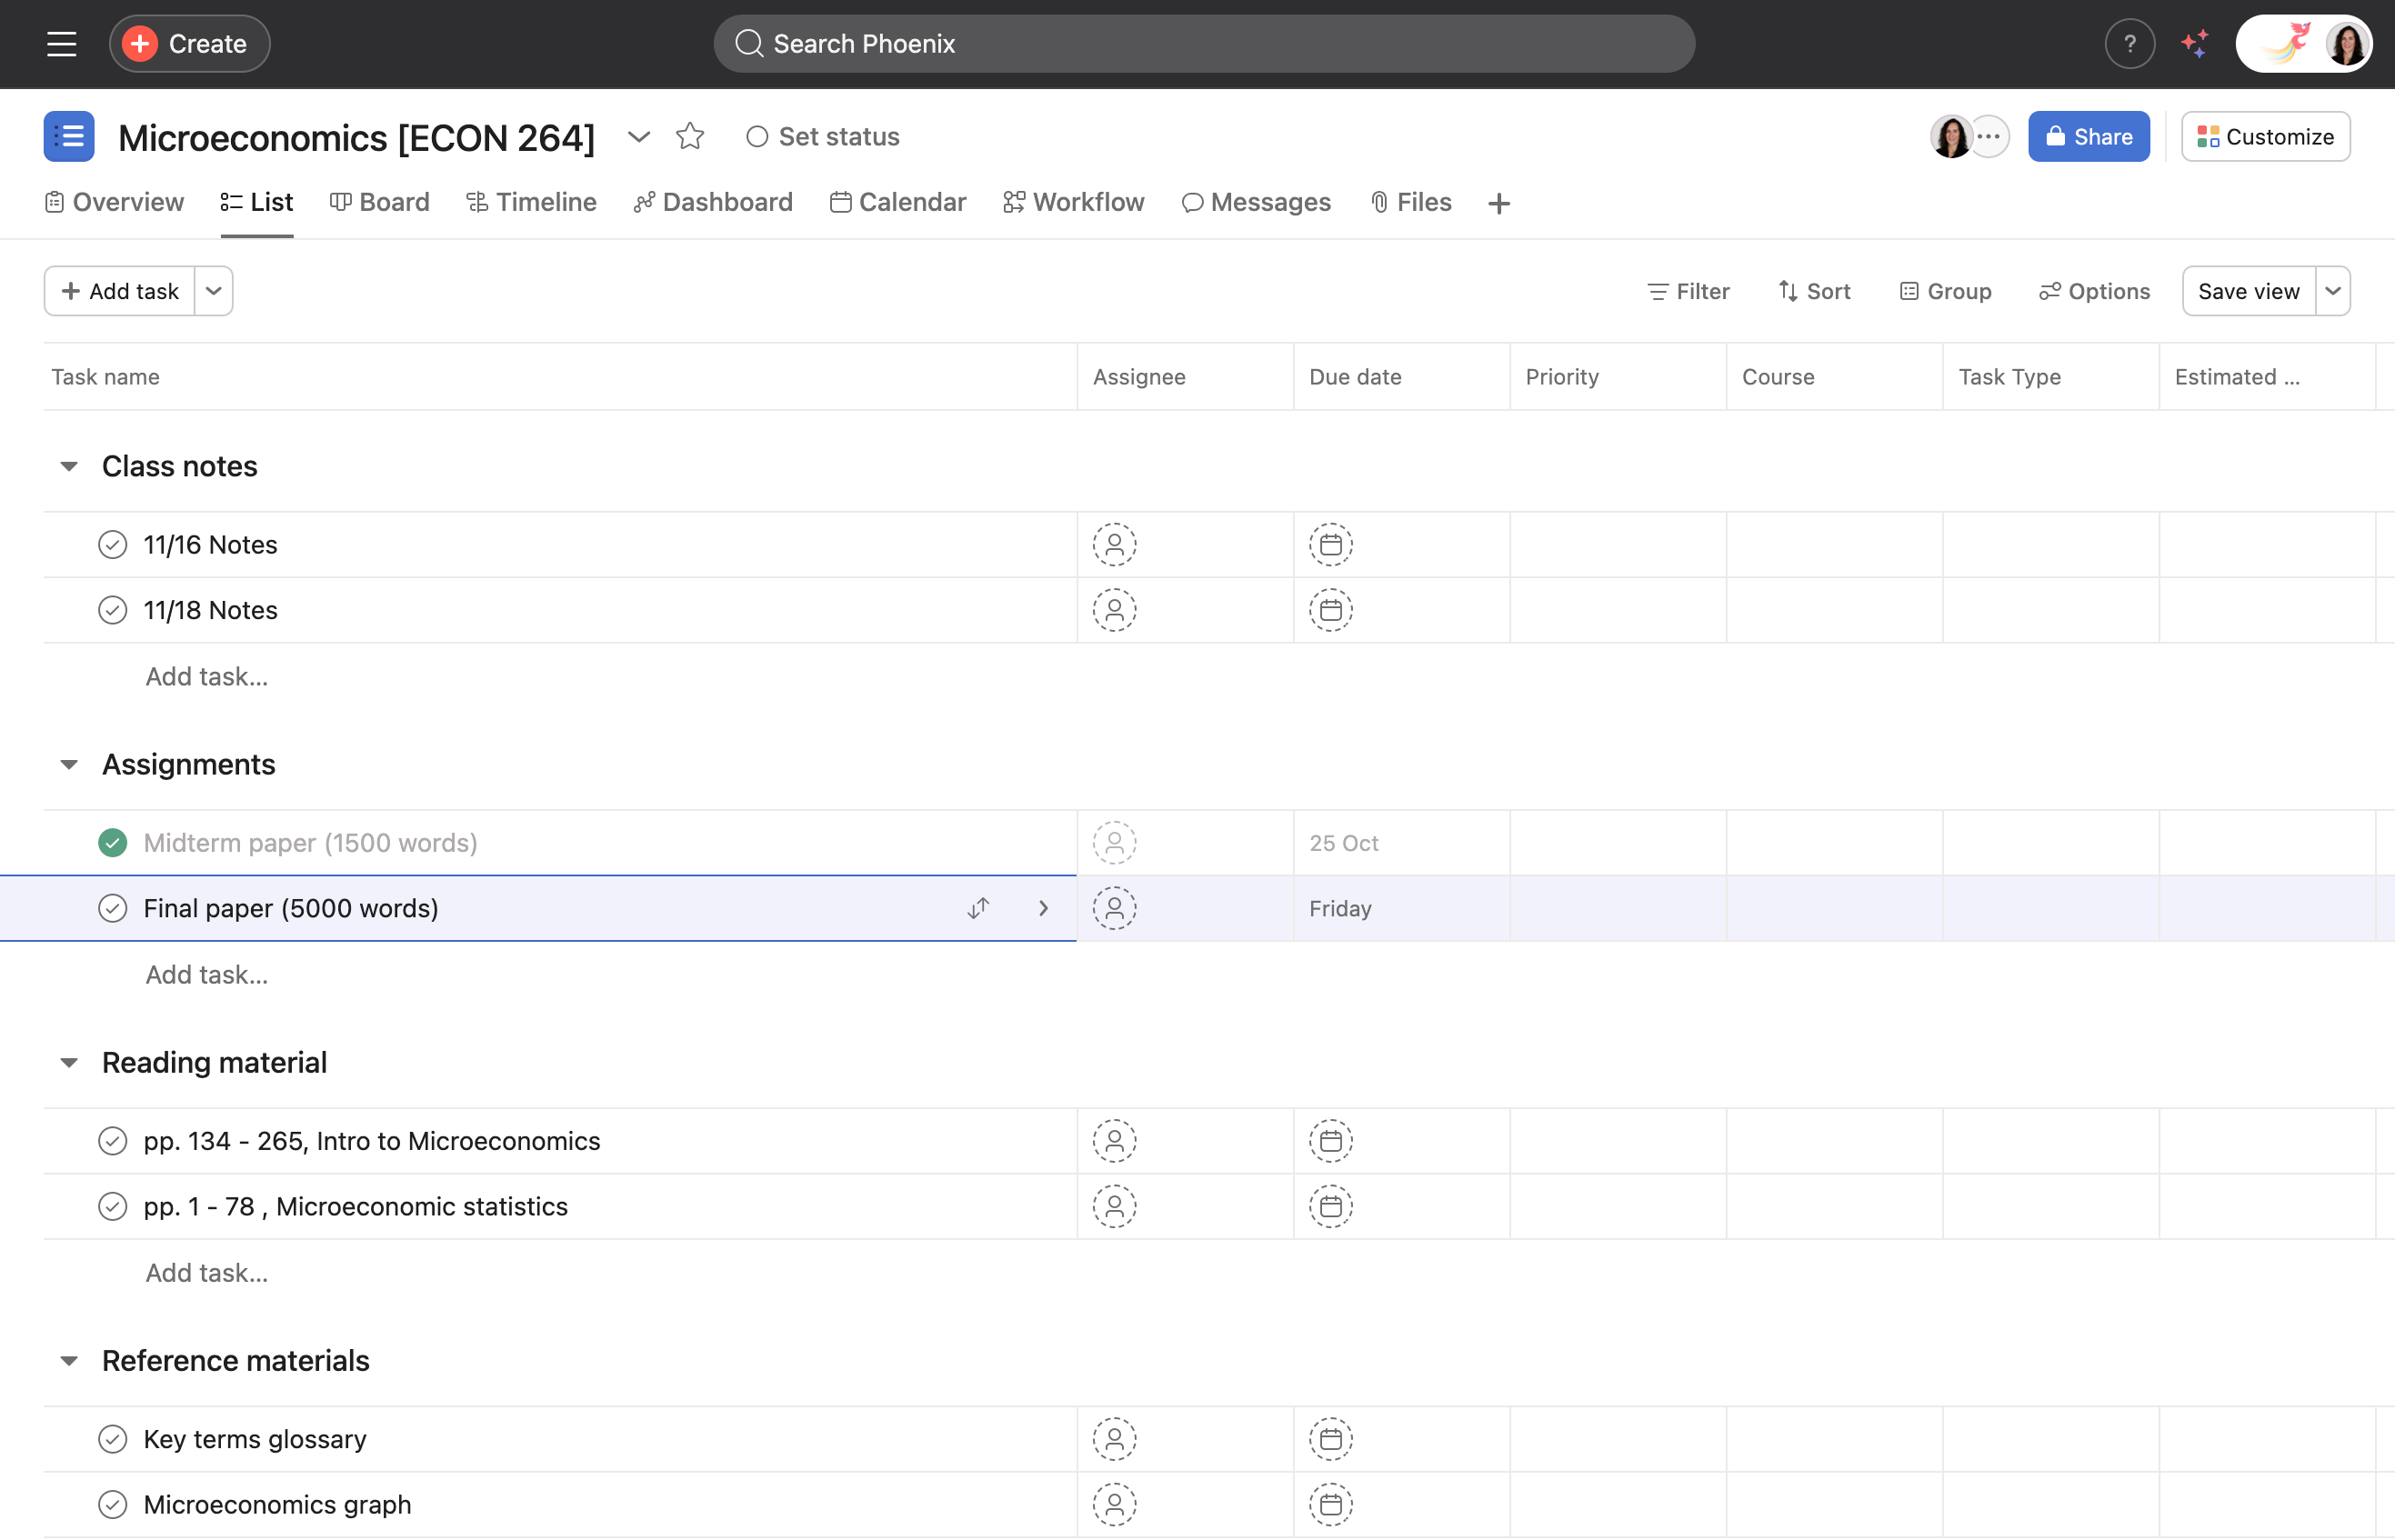Open the Add task dropdown arrow
This screenshot has width=2395, height=1540.
coord(213,291)
